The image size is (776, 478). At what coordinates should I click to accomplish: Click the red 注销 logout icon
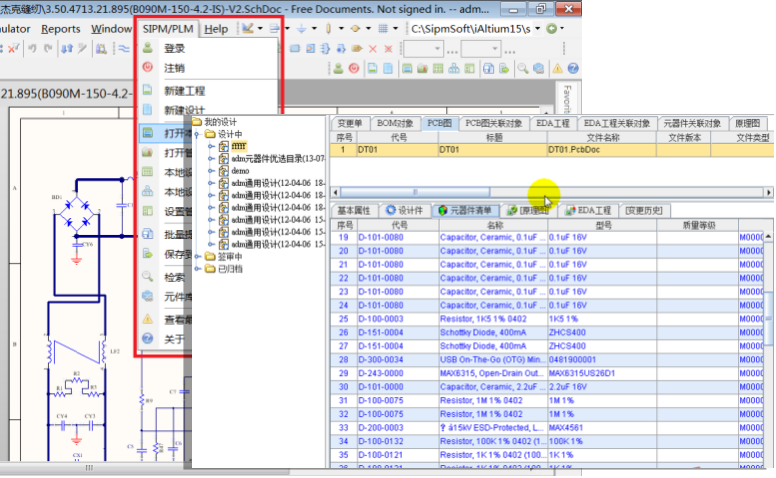pyautogui.click(x=147, y=67)
